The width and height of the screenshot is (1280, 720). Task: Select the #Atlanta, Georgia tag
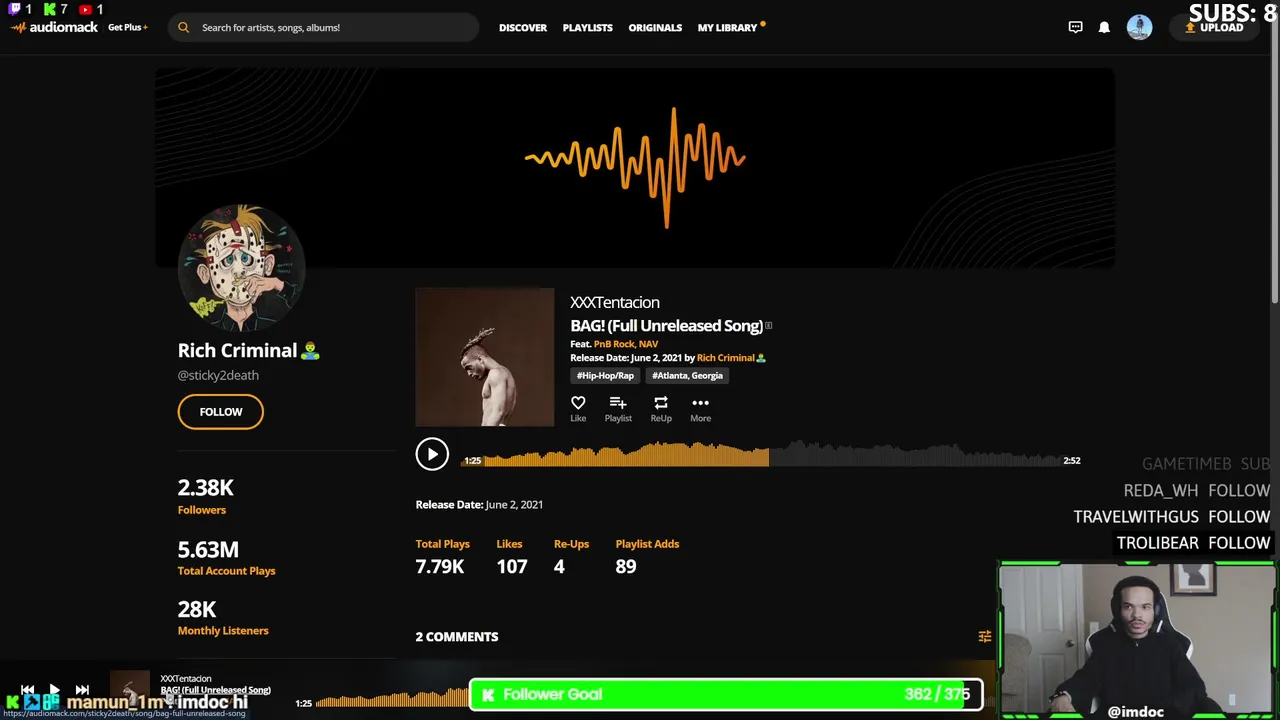click(x=687, y=376)
